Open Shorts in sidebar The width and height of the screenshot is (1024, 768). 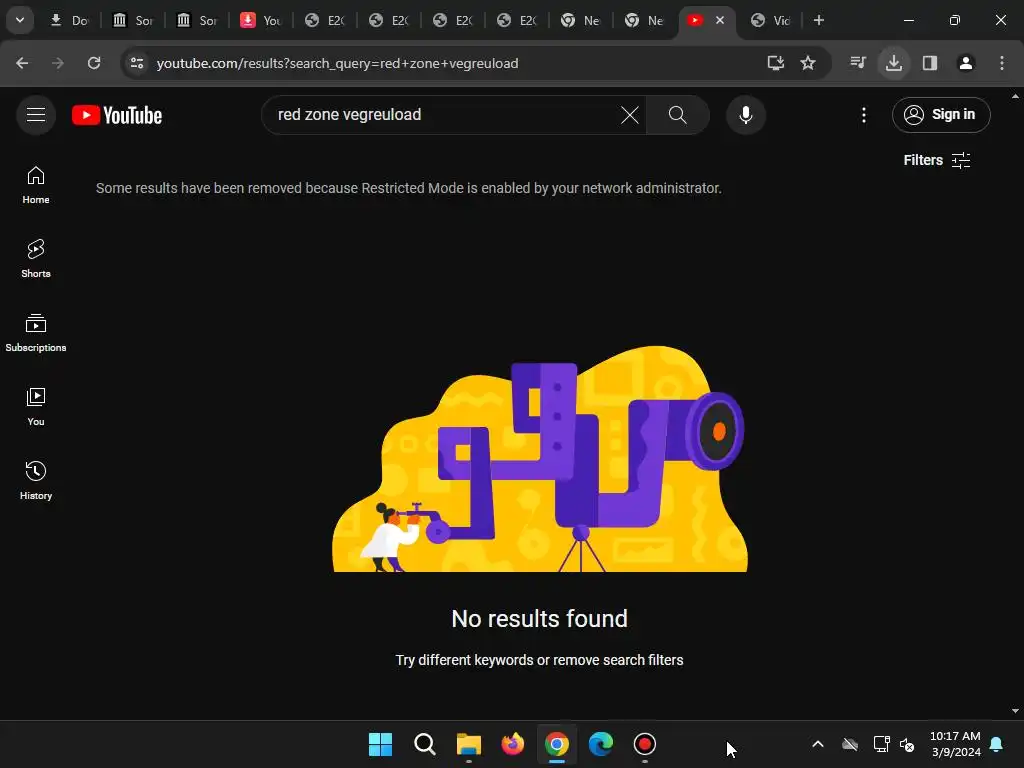click(x=36, y=259)
